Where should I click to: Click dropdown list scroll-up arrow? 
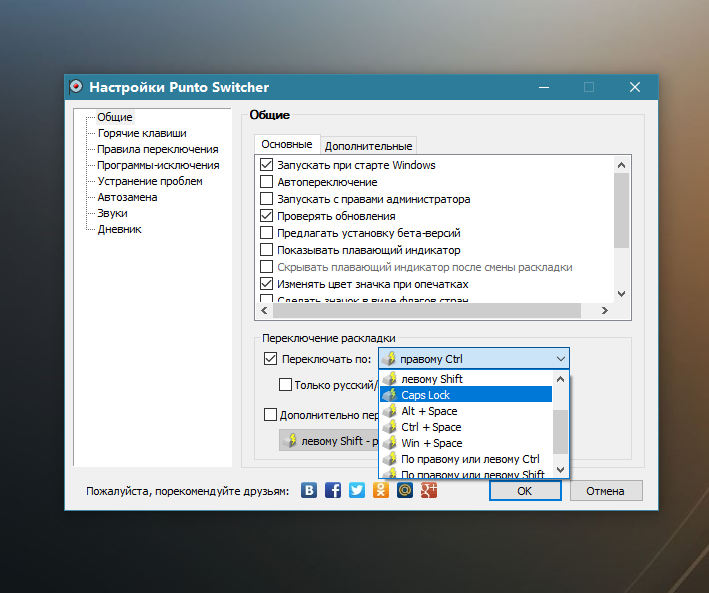(561, 379)
